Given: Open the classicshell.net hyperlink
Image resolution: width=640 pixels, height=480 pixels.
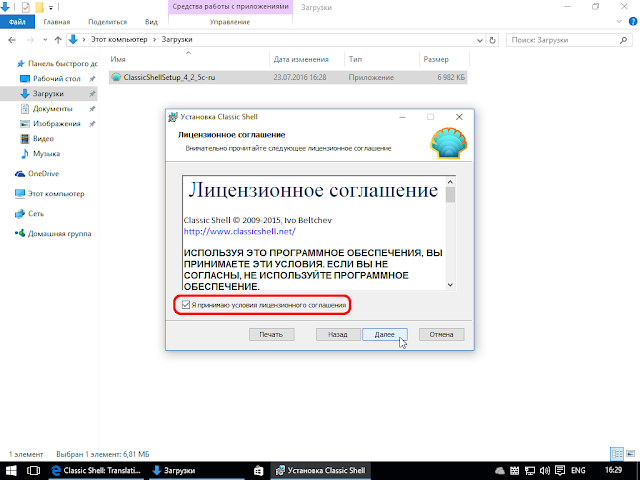Looking at the screenshot, I should [240, 231].
